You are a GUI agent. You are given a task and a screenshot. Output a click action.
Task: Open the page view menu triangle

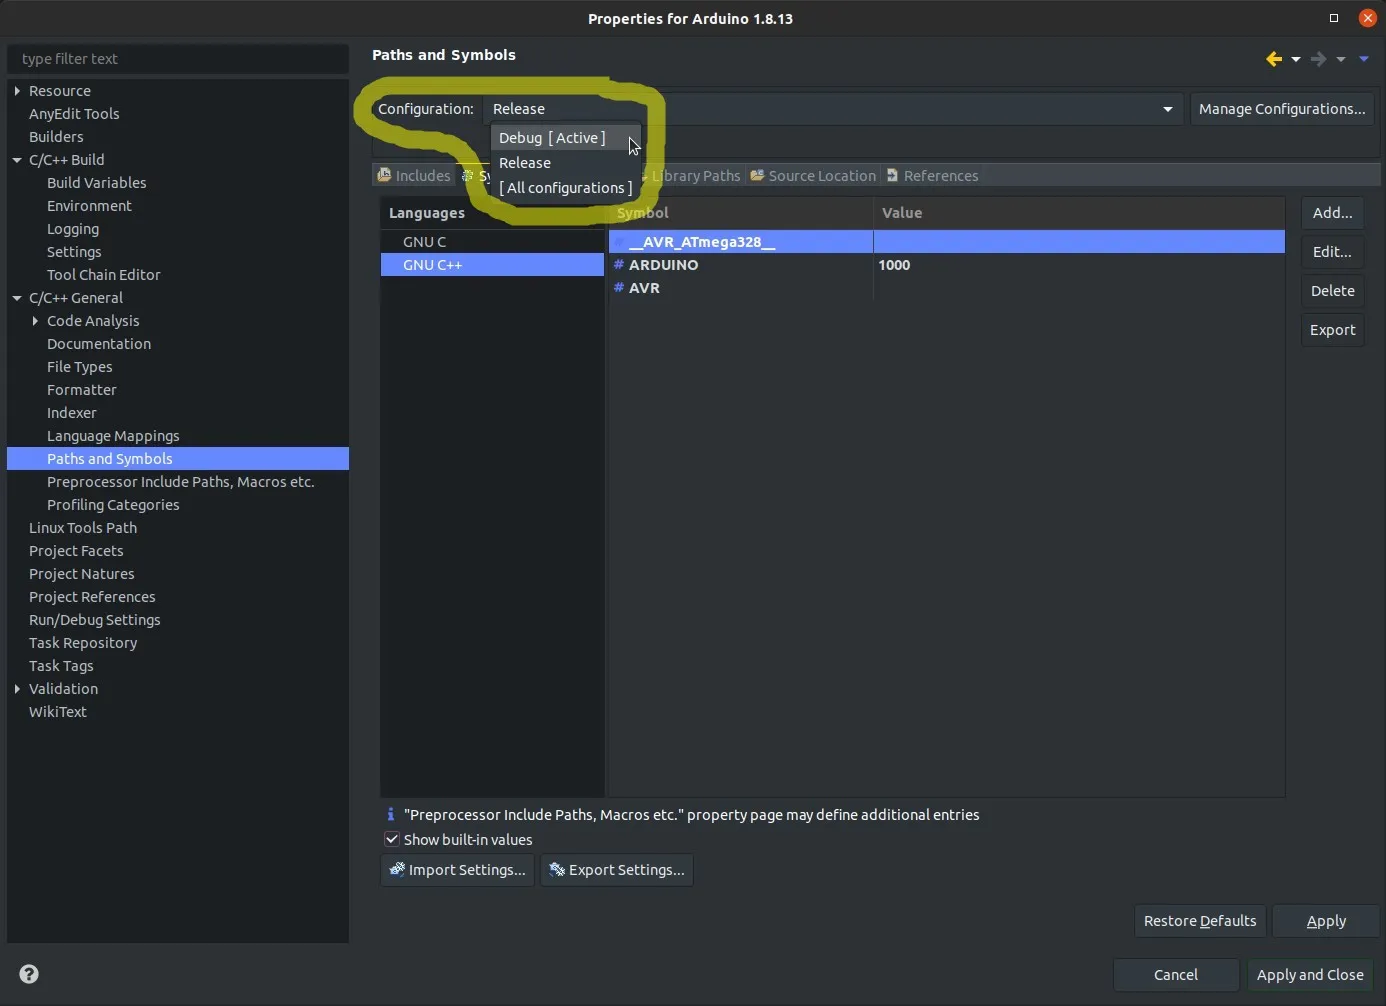tap(1364, 59)
